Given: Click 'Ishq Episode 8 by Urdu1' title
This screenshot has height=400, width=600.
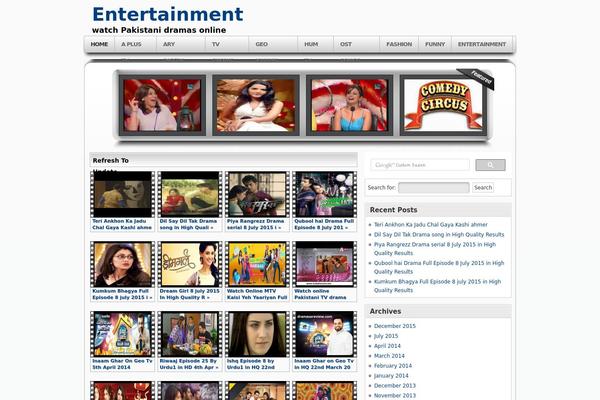Looking at the screenshot, I should [x=251, y=364].
